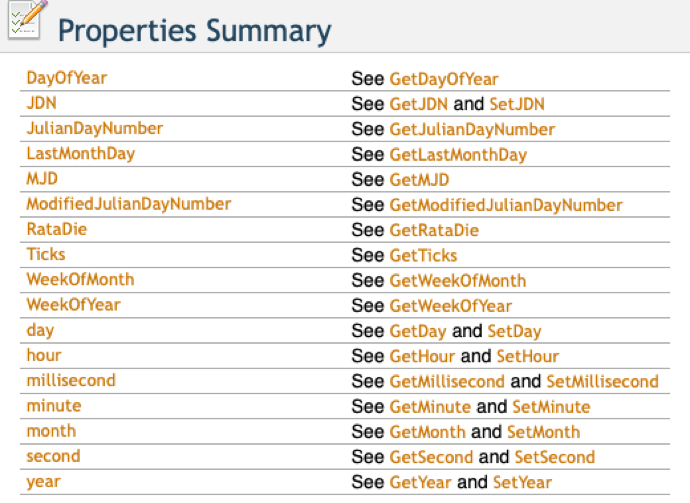Go to the SetMillisecond method link

pyautogui.click(x=602, y=381)
